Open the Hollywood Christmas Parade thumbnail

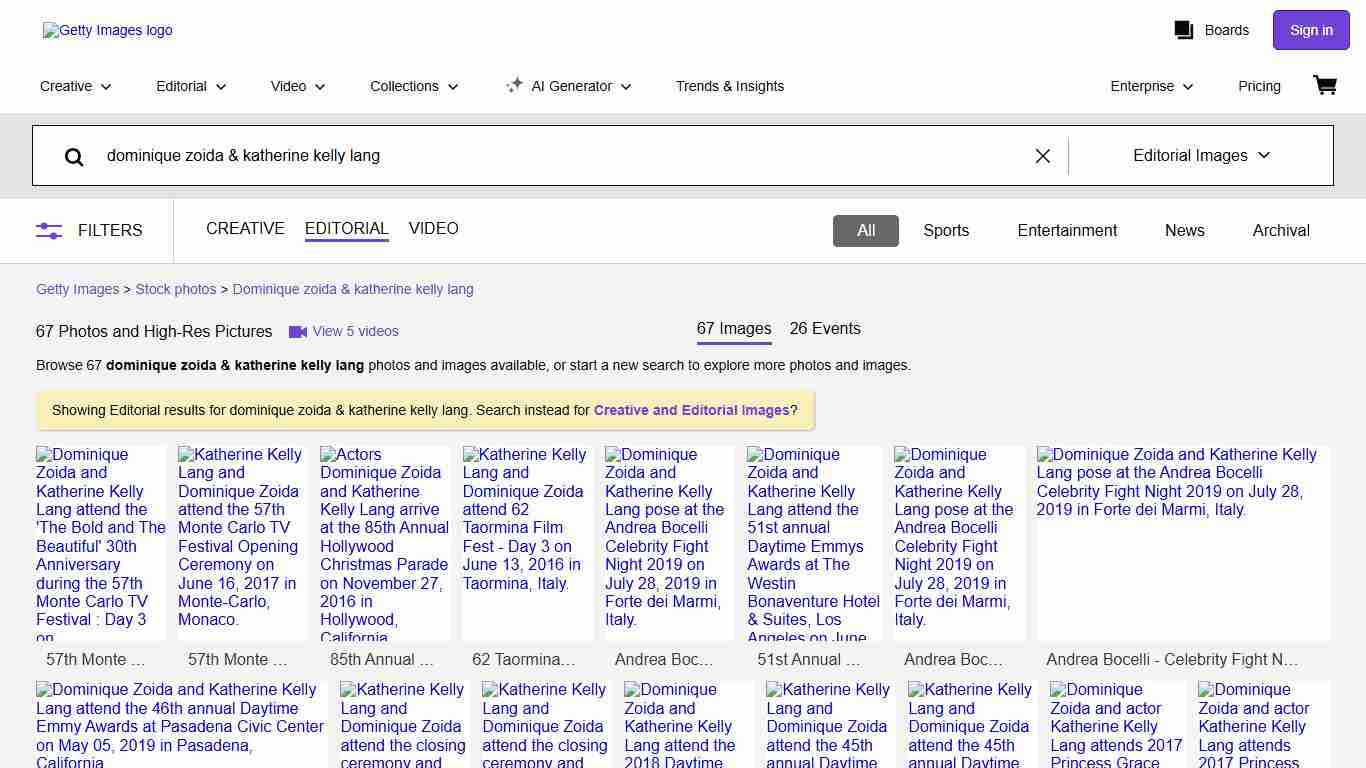point(384,543)
